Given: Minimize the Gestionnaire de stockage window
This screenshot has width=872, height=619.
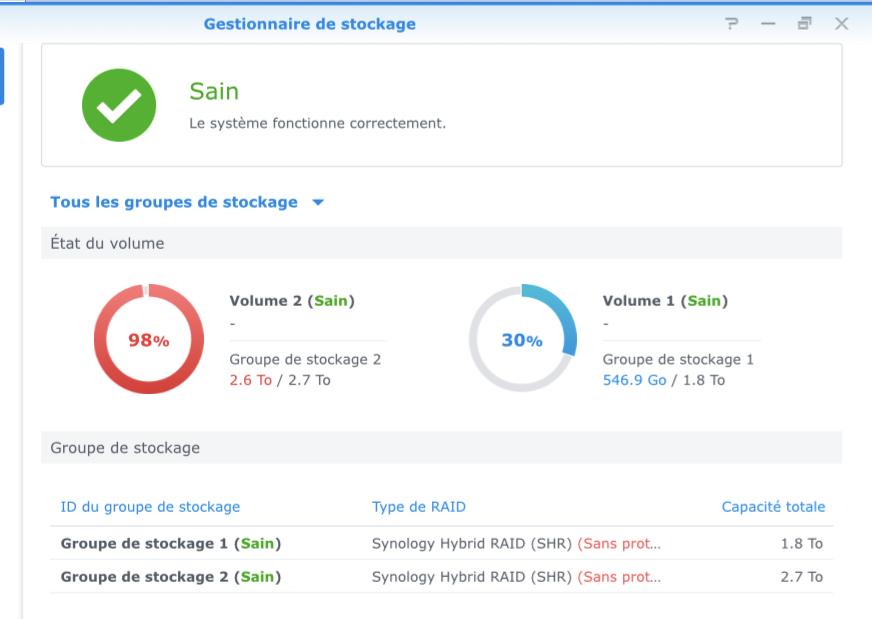Looking at the screenshot, I should [768, 24].
